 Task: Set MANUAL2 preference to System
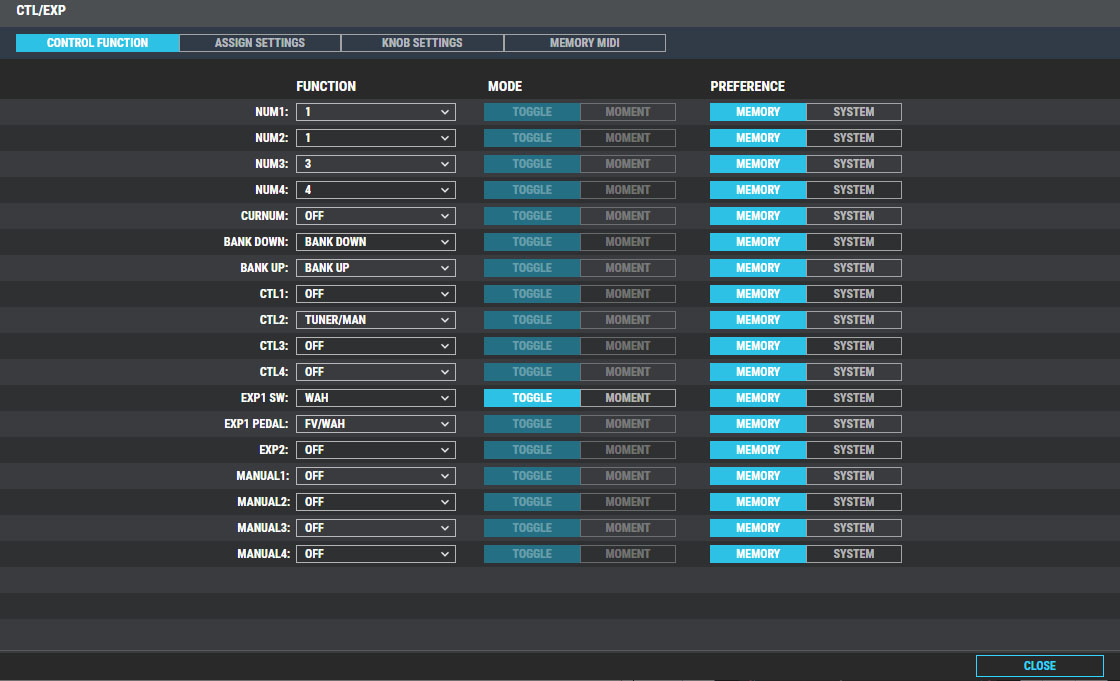pyautogui.click(x=854, y=502)
